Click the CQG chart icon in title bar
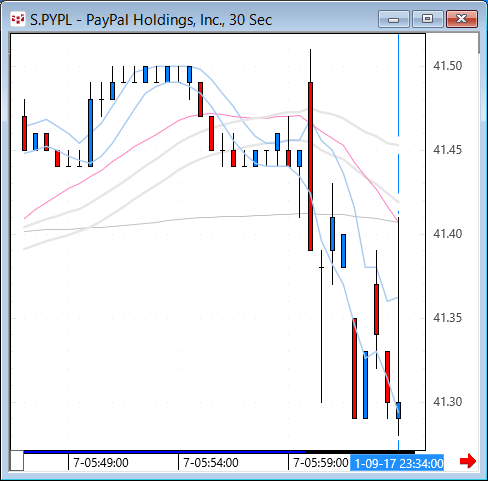Screen dimensions: 488x481 pyautogui.click(x=18, y=19)
